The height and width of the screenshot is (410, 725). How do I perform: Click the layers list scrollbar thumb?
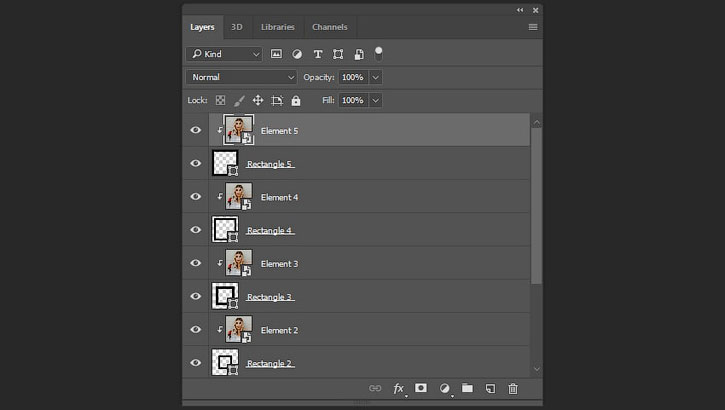(536, 206)
